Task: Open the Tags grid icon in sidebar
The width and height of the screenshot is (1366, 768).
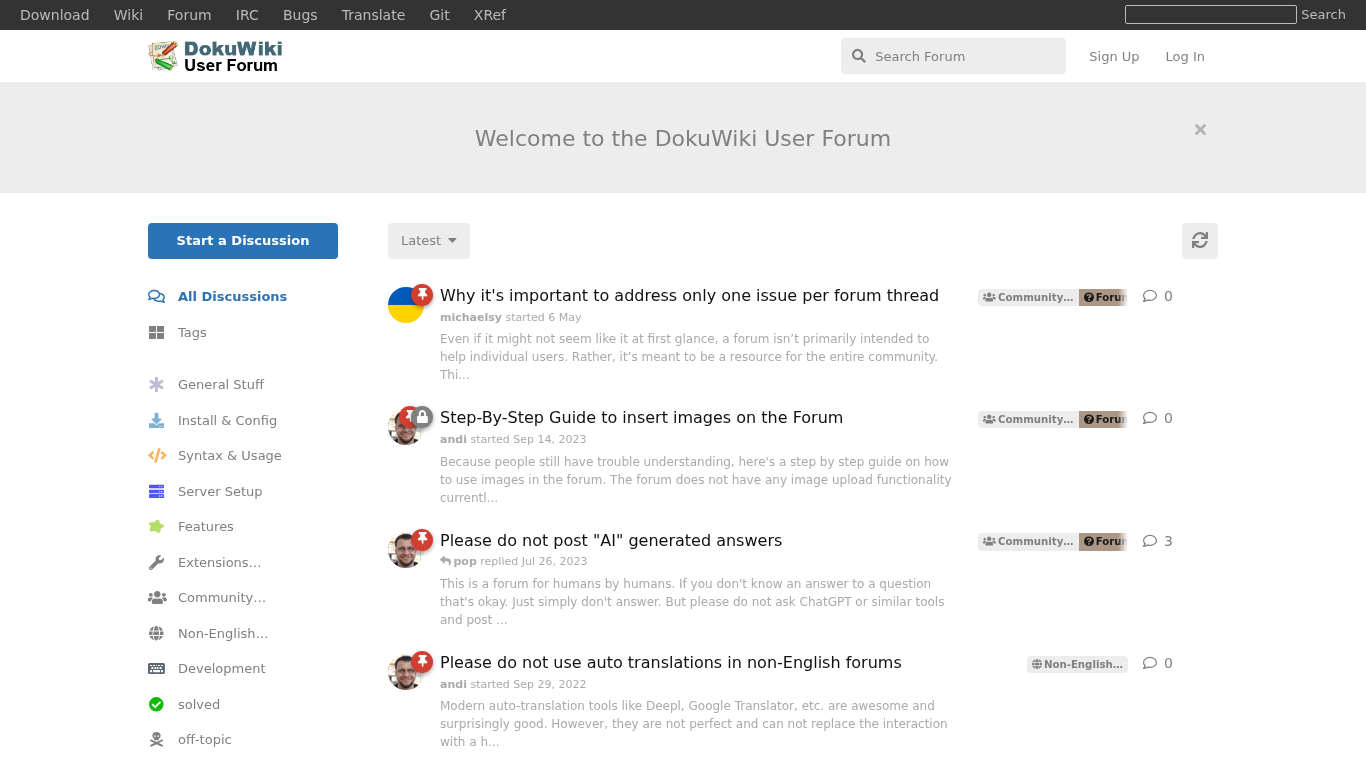Action: coord(156,333)
